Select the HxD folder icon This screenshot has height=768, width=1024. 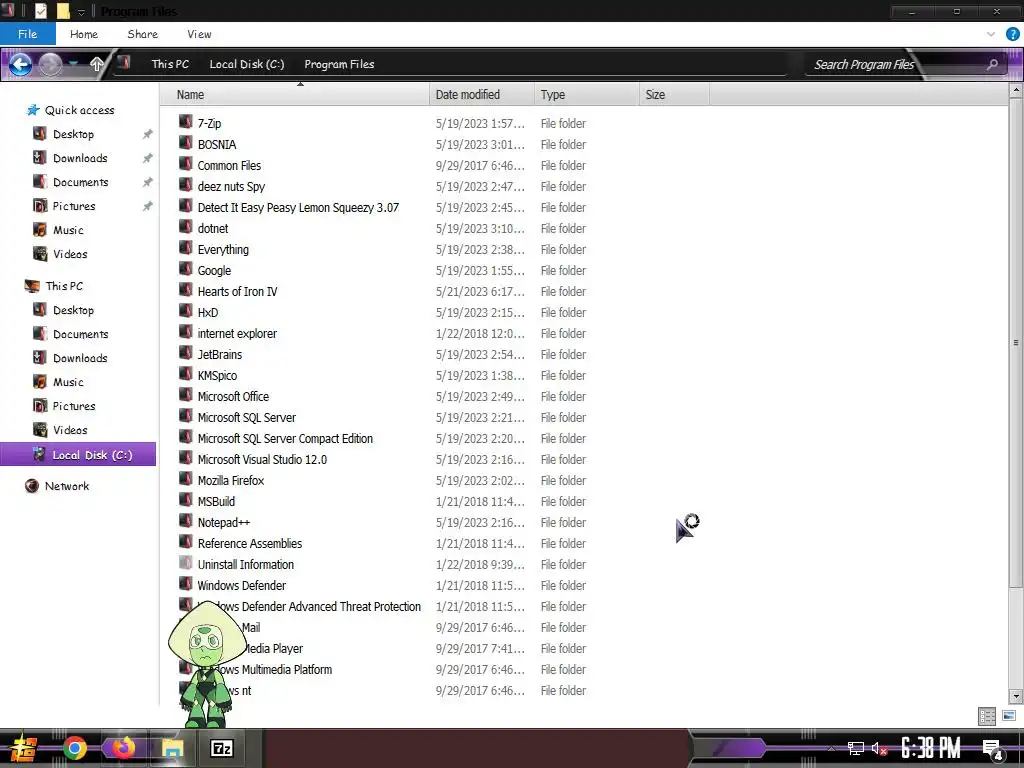(x=185, y=311)
